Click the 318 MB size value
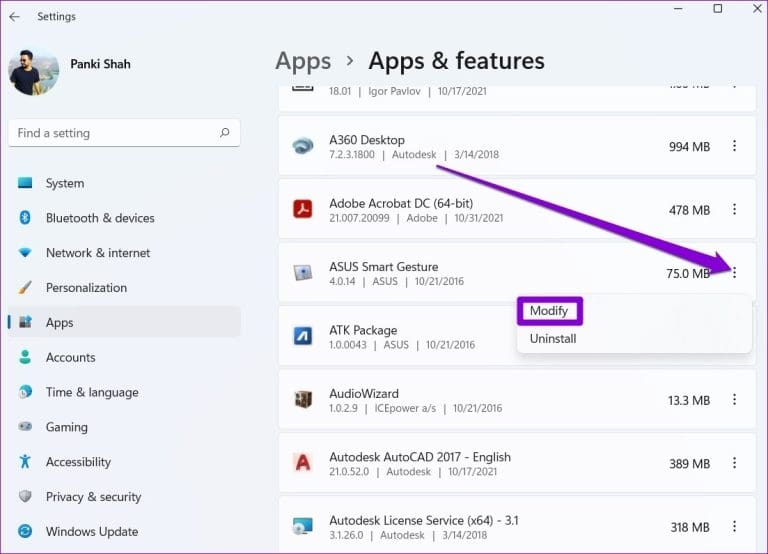This screenshot has height=554, width=768. (690, 528)
